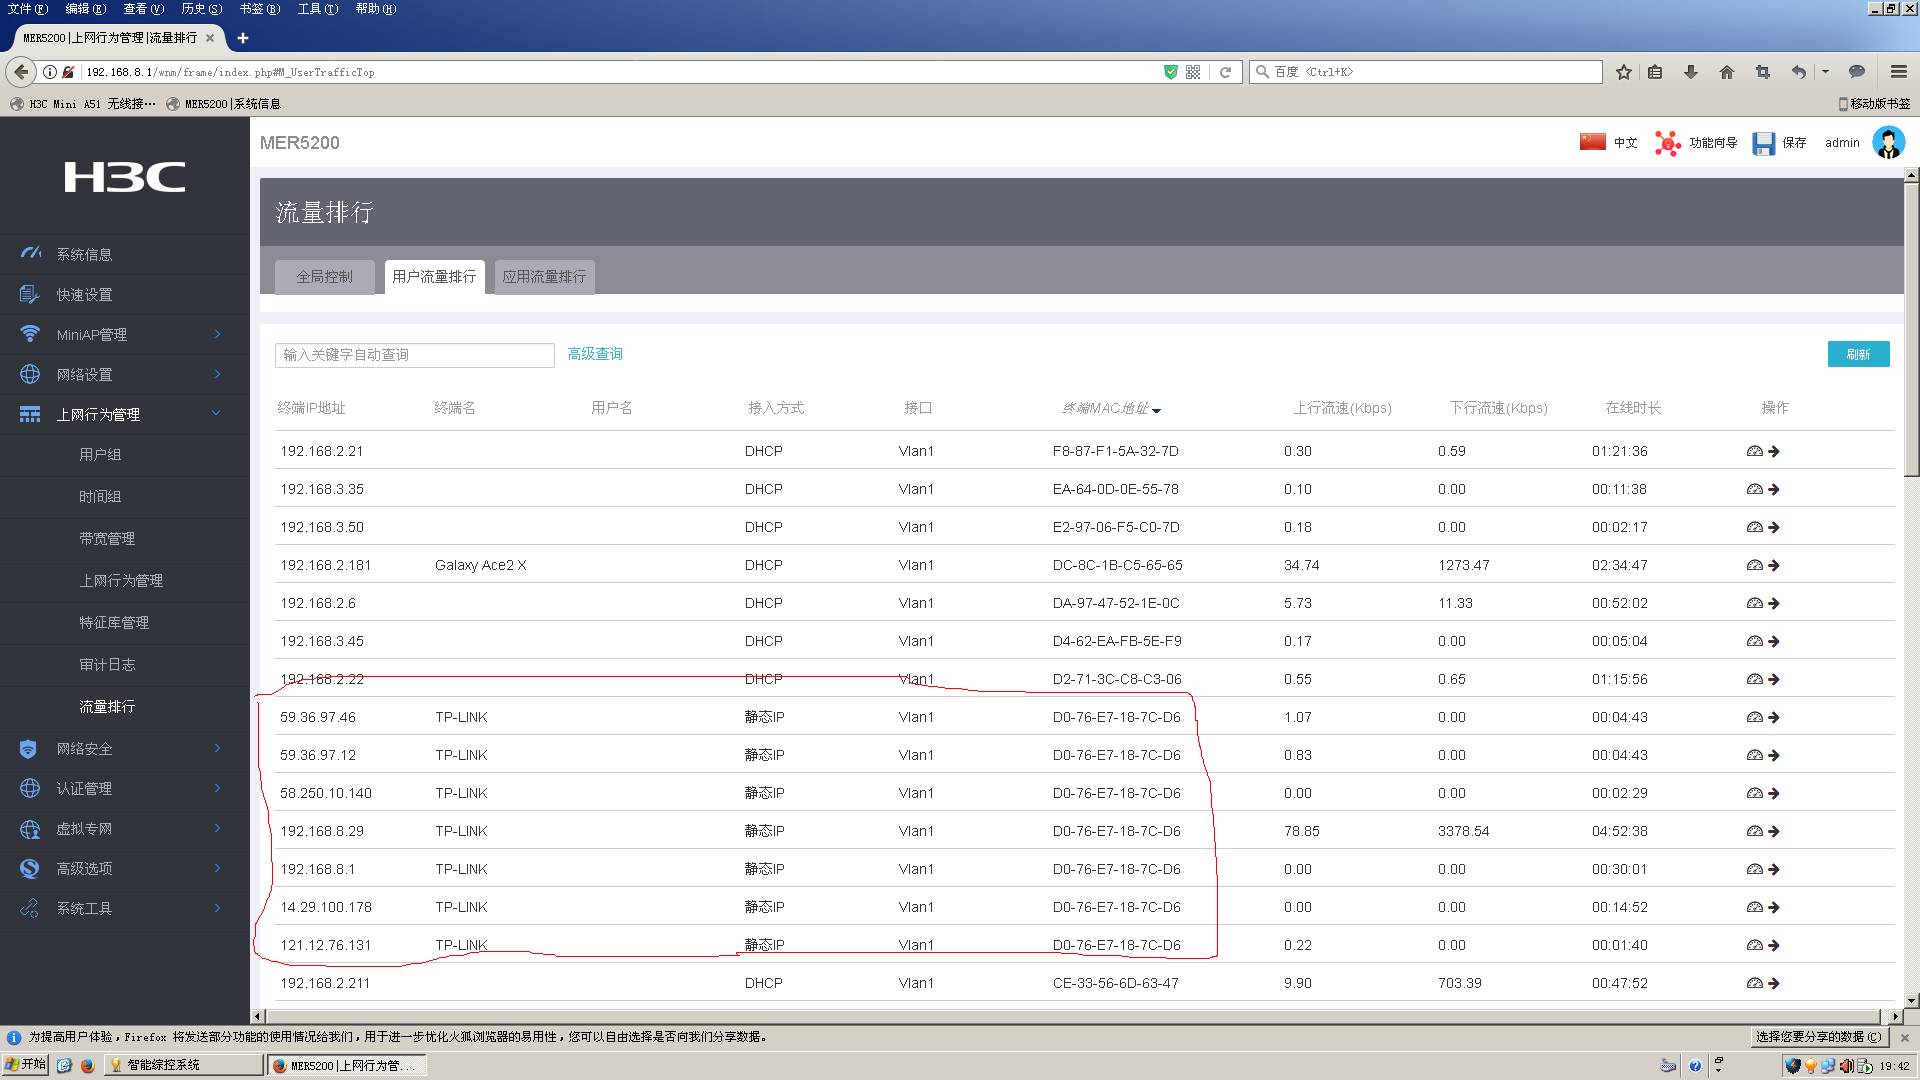Click the Firefox home icon
The width and height of the screenshot is (1920, 1080).
point(1727,72)
